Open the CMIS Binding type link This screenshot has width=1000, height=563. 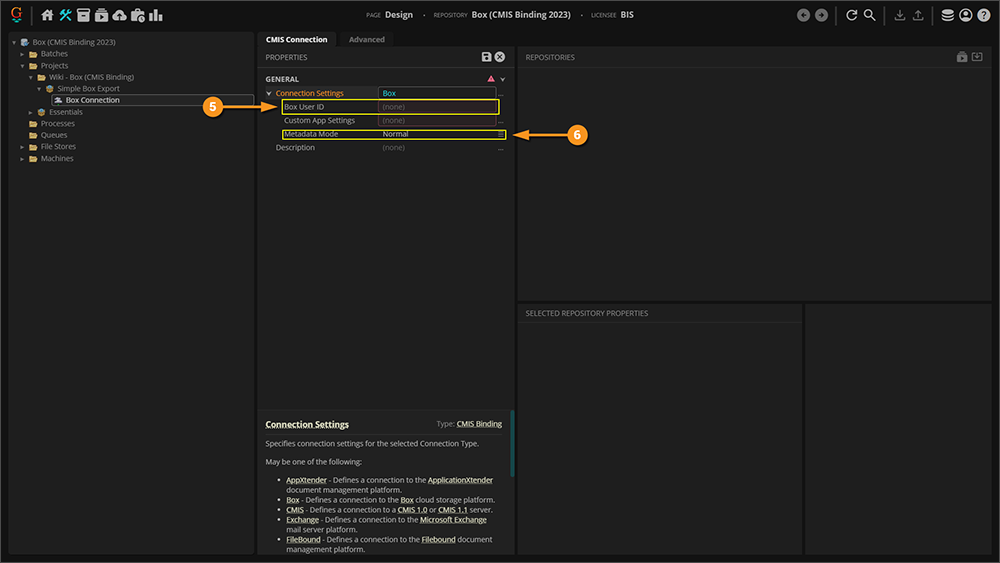coord(479,424)
